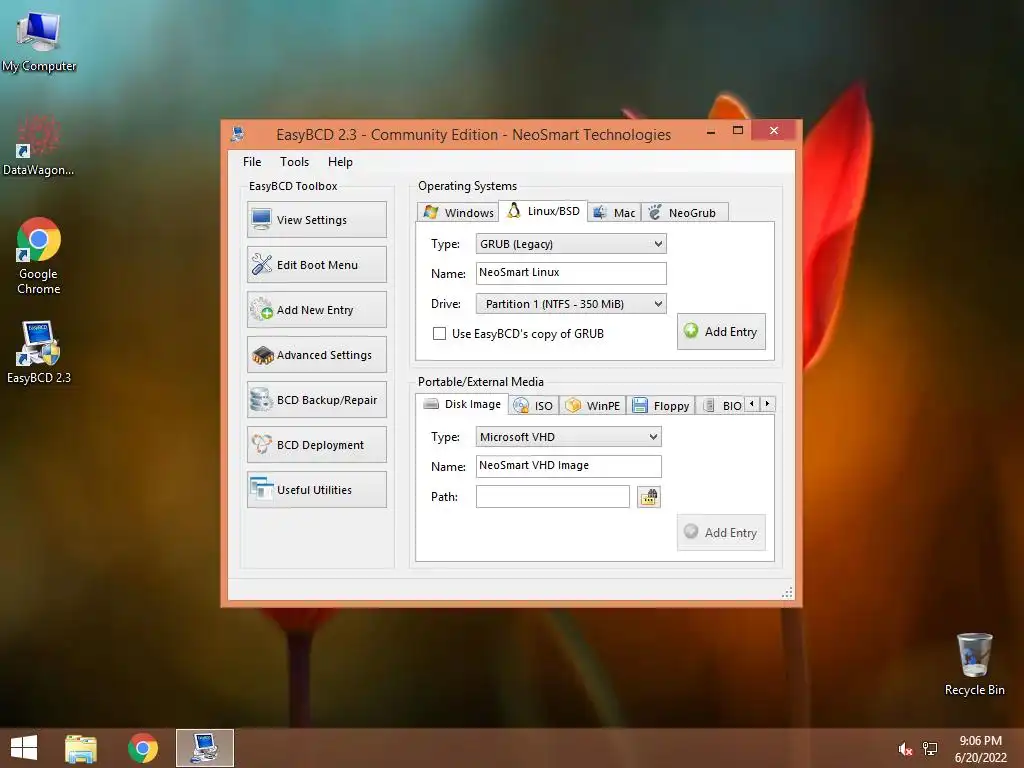
Task: Switch to the WinPE tab
Action: point(593,406)
